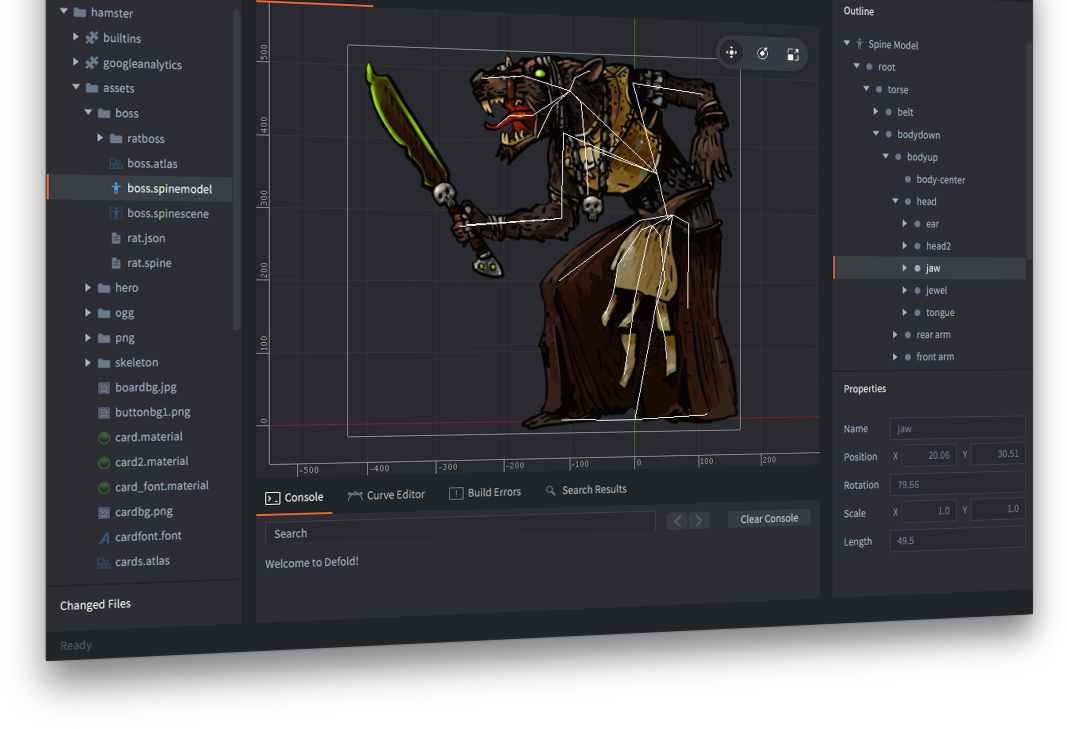1067x729 pixels.
Task: Click the boss.atlas file icon
Action: coord(116,163)
